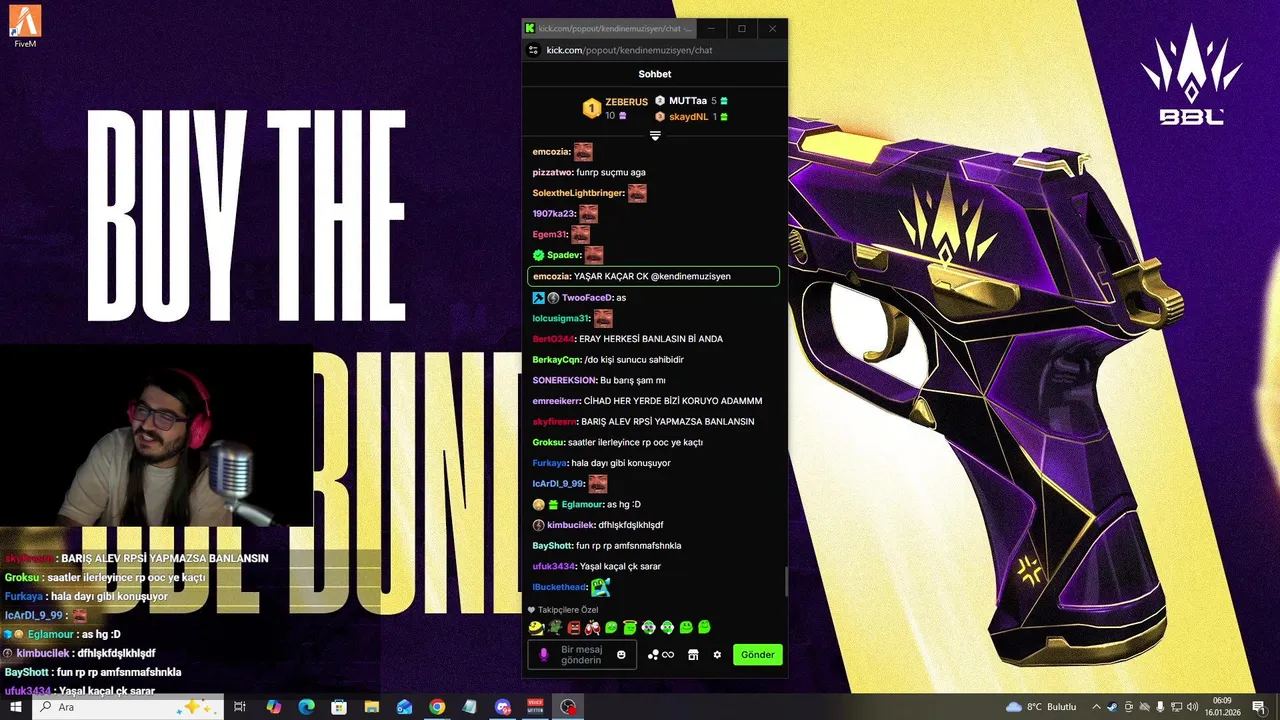Open Microsoft Store from taskbar
Screen dimensions: 1280x720
click(339, 707)
